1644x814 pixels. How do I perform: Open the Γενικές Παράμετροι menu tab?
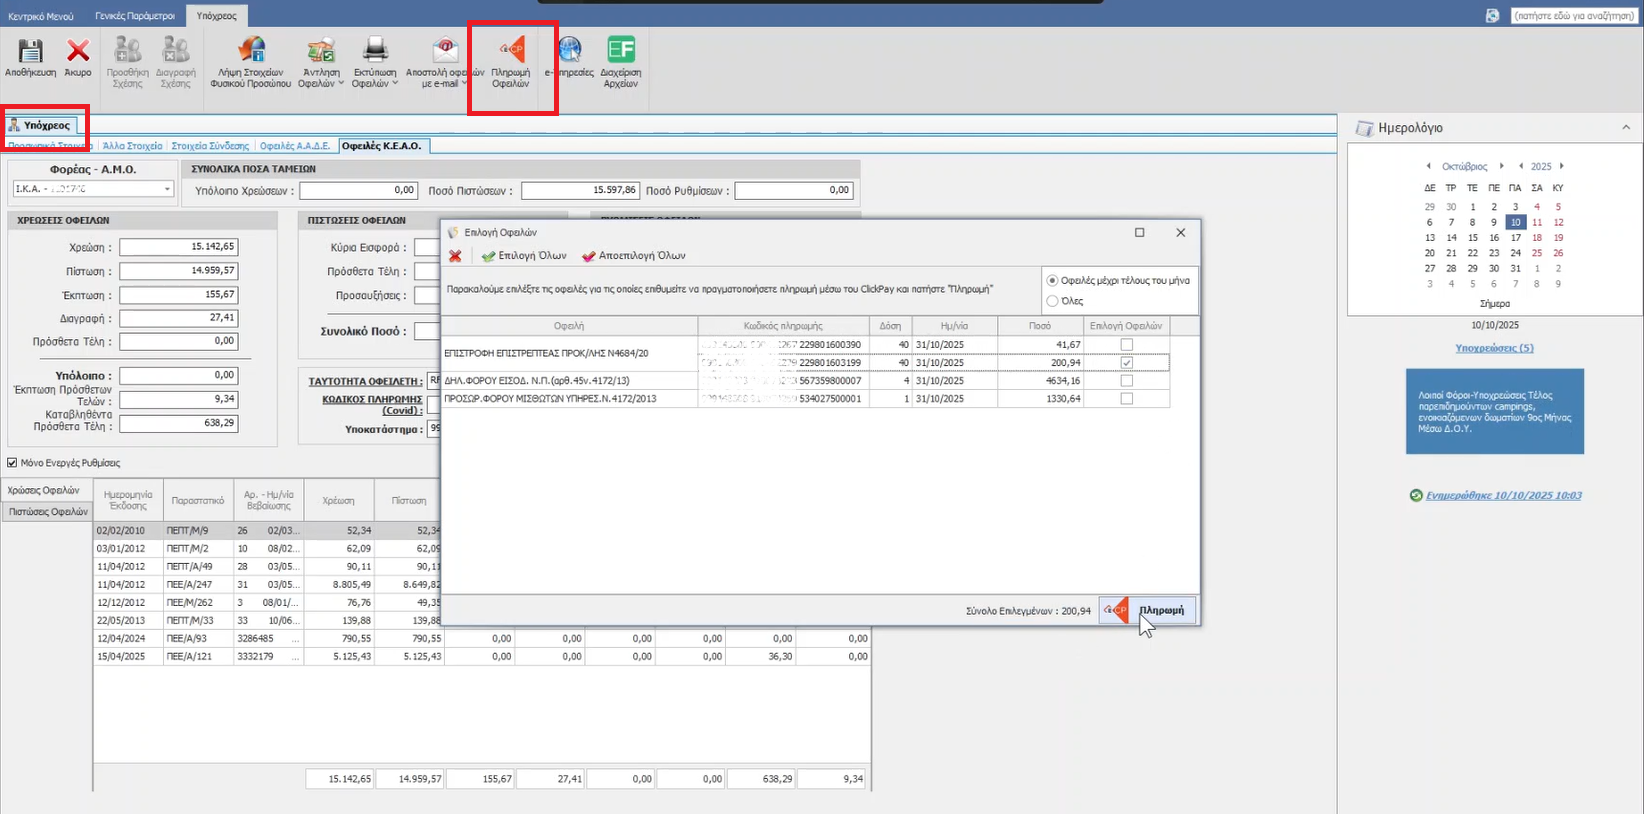[x=135, y=16]
